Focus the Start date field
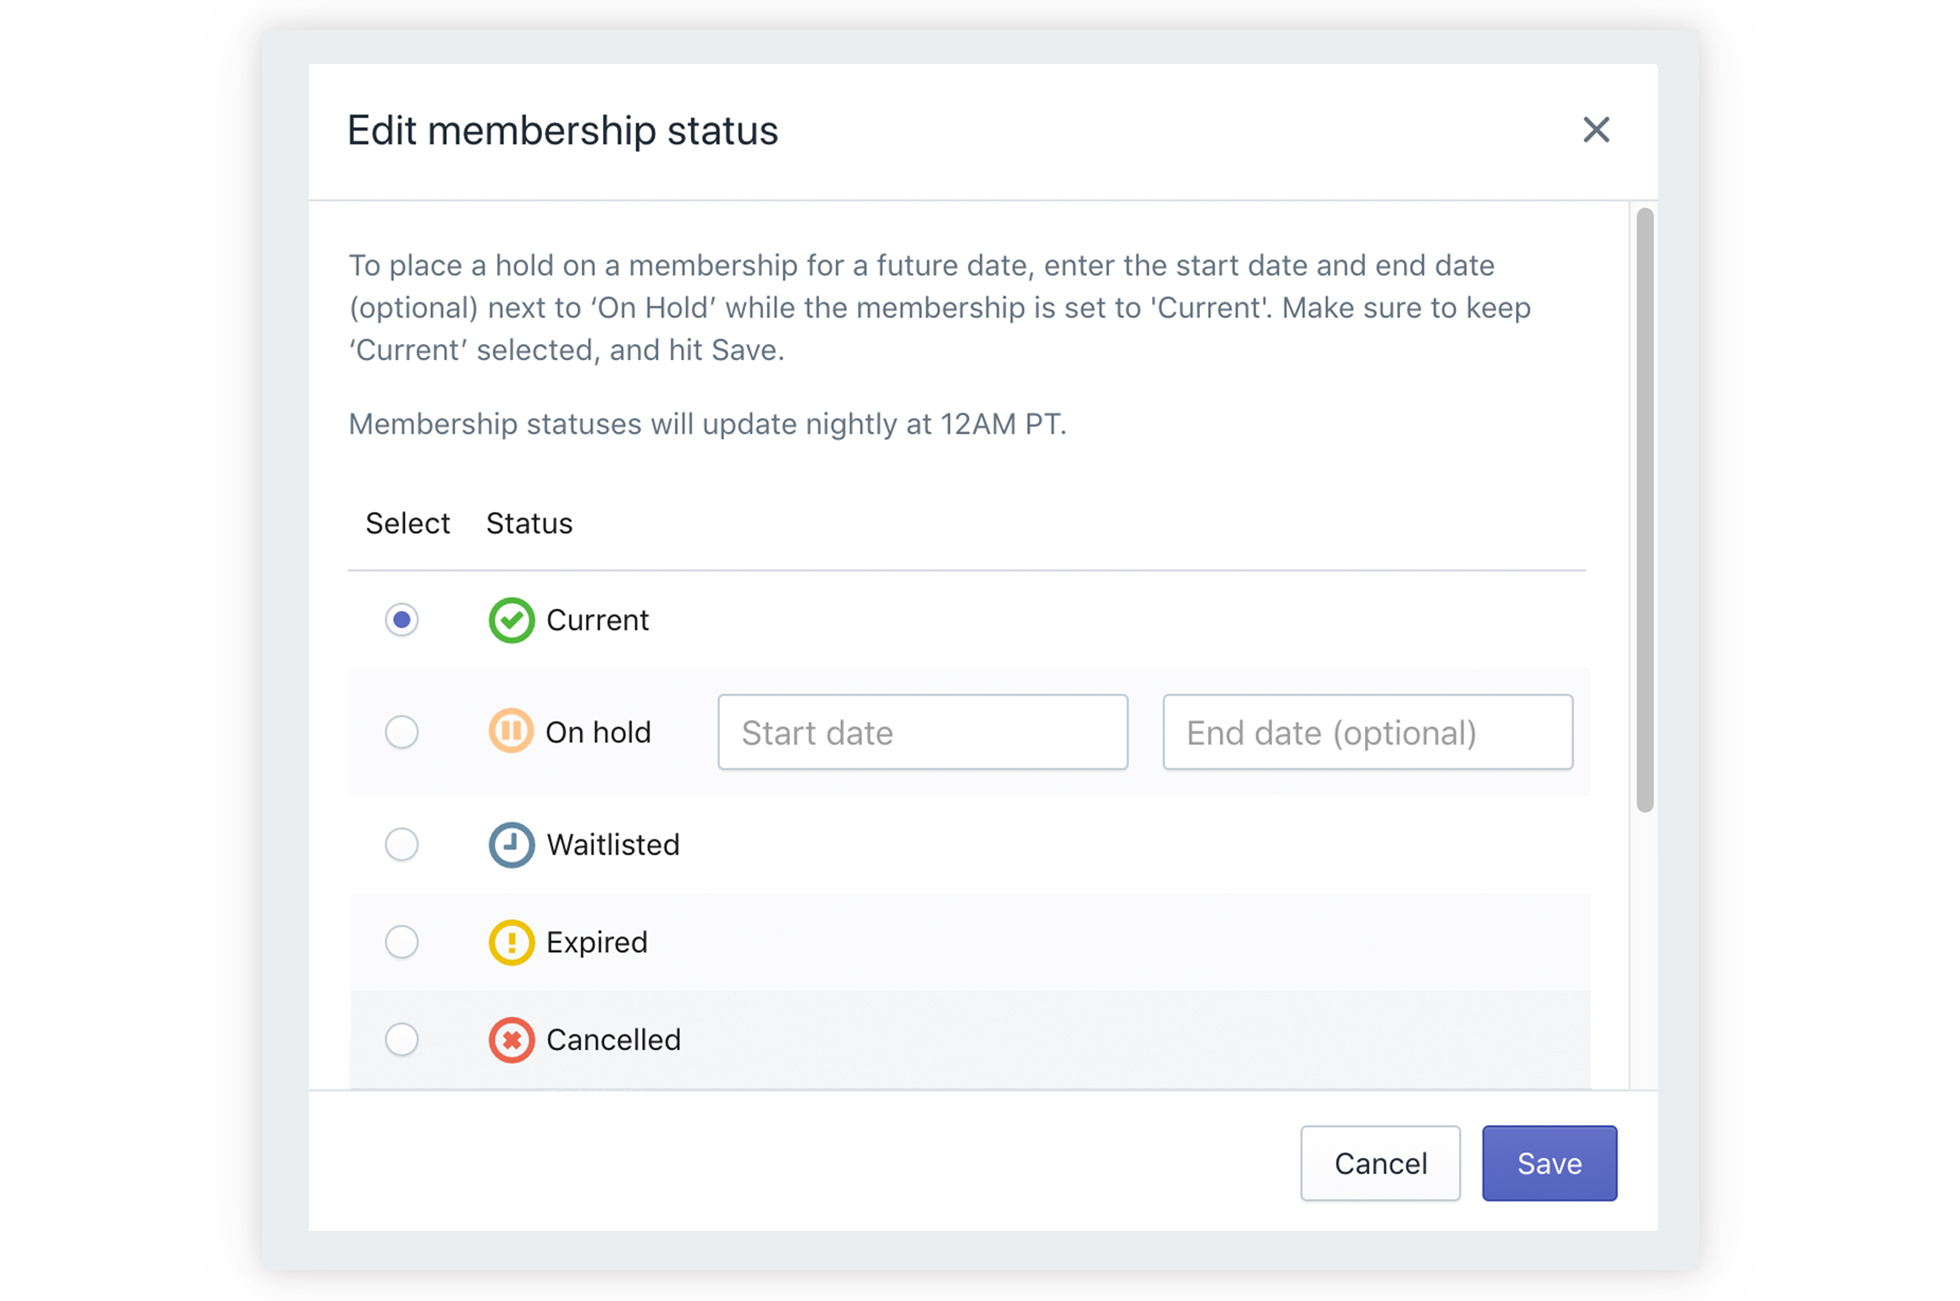 tap(922, 732)
